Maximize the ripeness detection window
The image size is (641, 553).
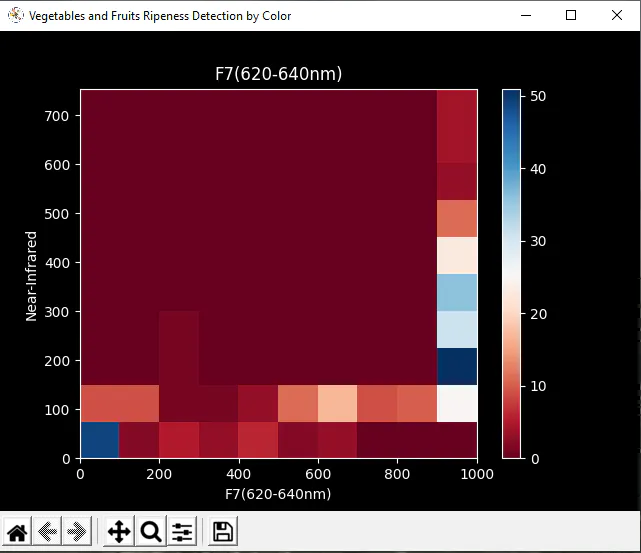571,16
